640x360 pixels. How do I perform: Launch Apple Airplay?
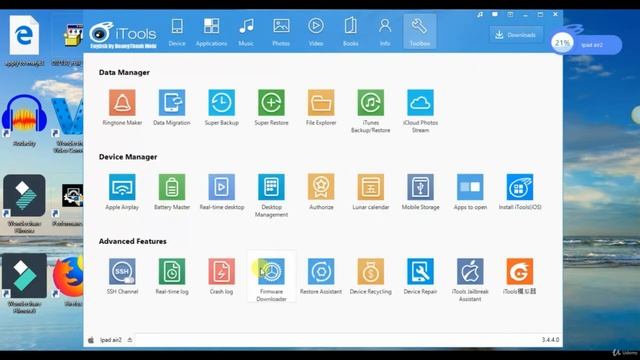pyautogui.click(x=122, y=187)
